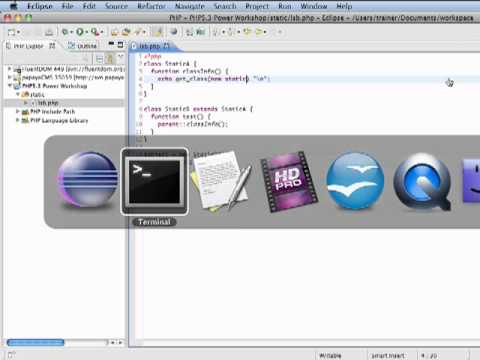Close the lsb.php editor tab
The height and width of the screenshot is (360, 480).
pos(167,46)
